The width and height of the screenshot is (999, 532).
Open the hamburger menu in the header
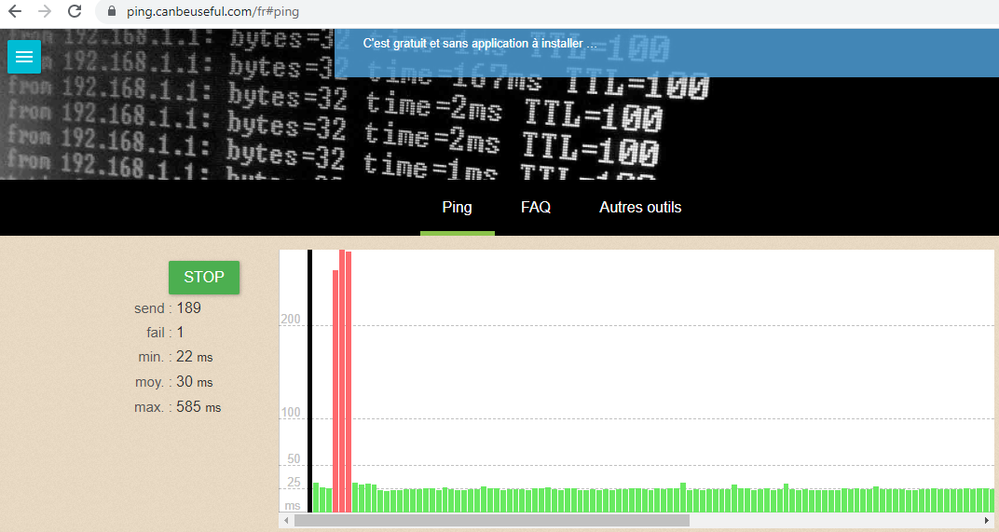(x=24, y=57)
